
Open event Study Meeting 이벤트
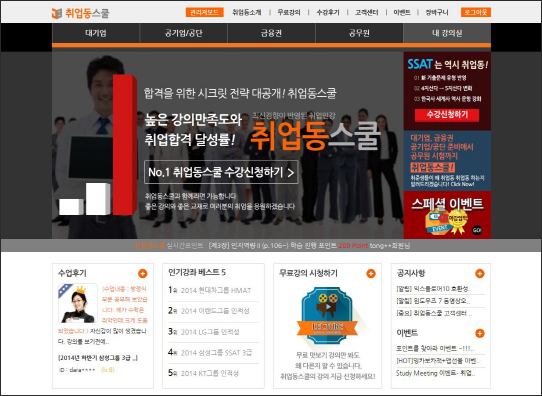pos(436,373)
